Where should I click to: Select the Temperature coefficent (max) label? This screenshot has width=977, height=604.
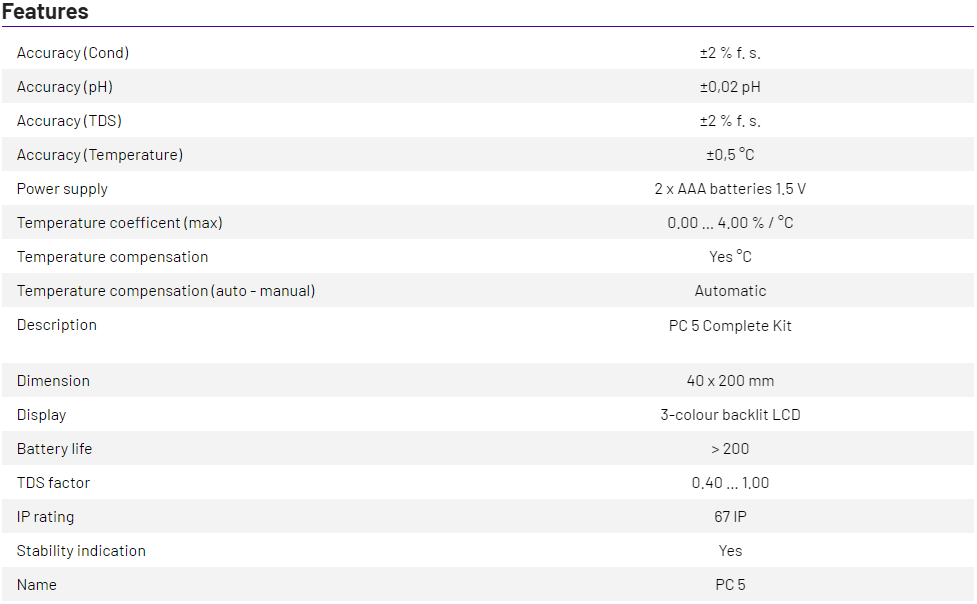click(x=120, y=223)
